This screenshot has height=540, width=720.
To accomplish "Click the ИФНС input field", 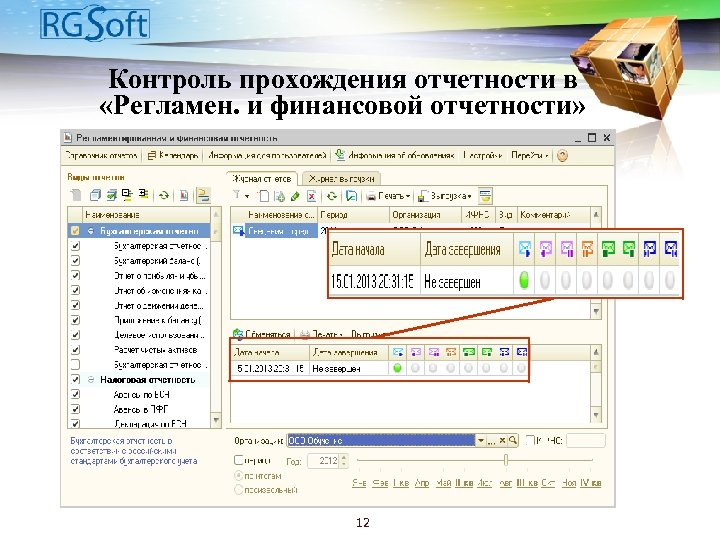I will coord(586,440).
